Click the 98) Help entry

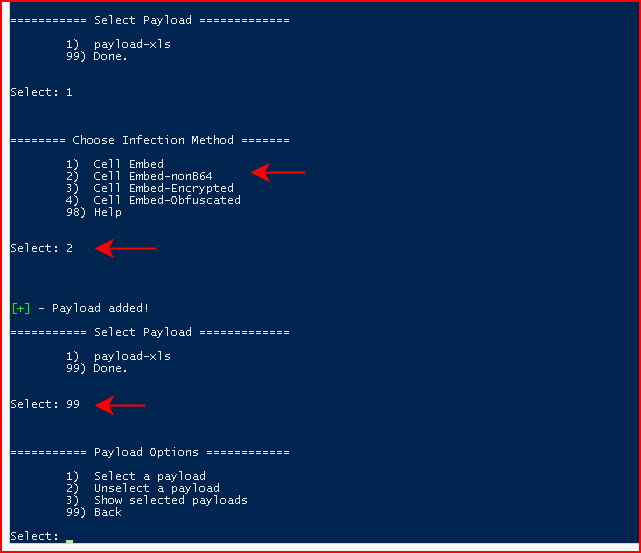94,212
